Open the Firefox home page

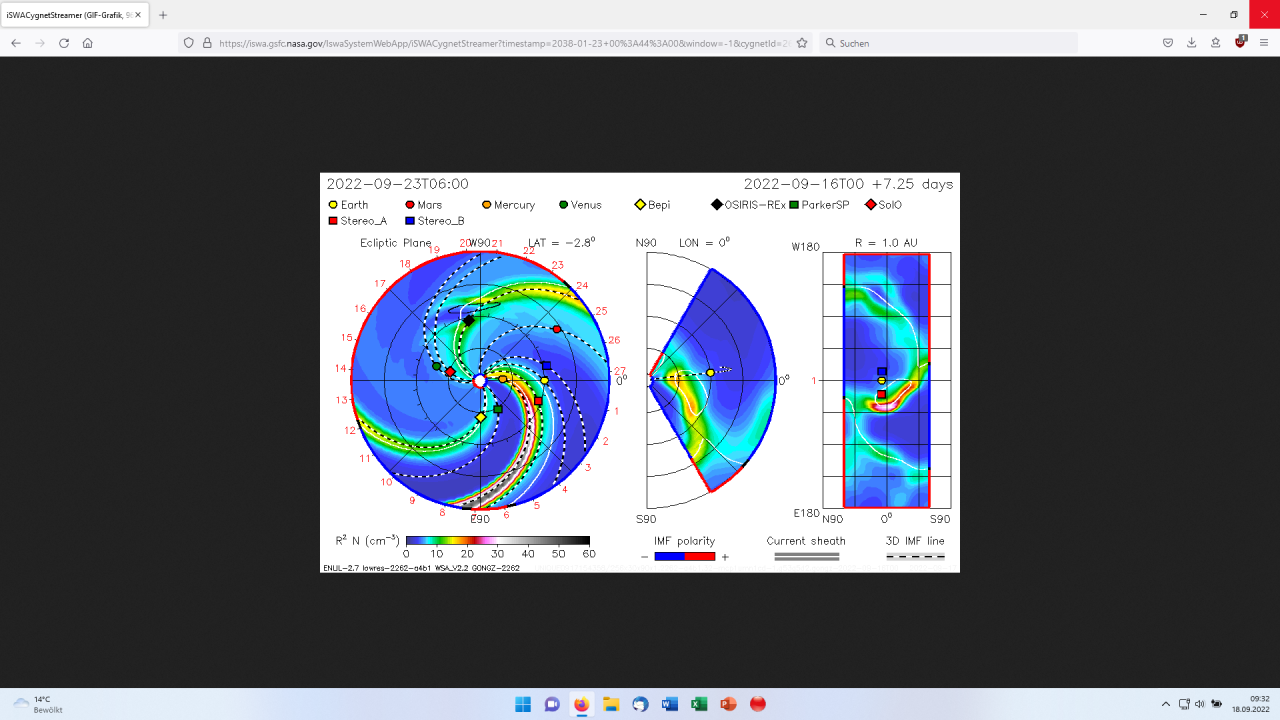click(88, 43)
